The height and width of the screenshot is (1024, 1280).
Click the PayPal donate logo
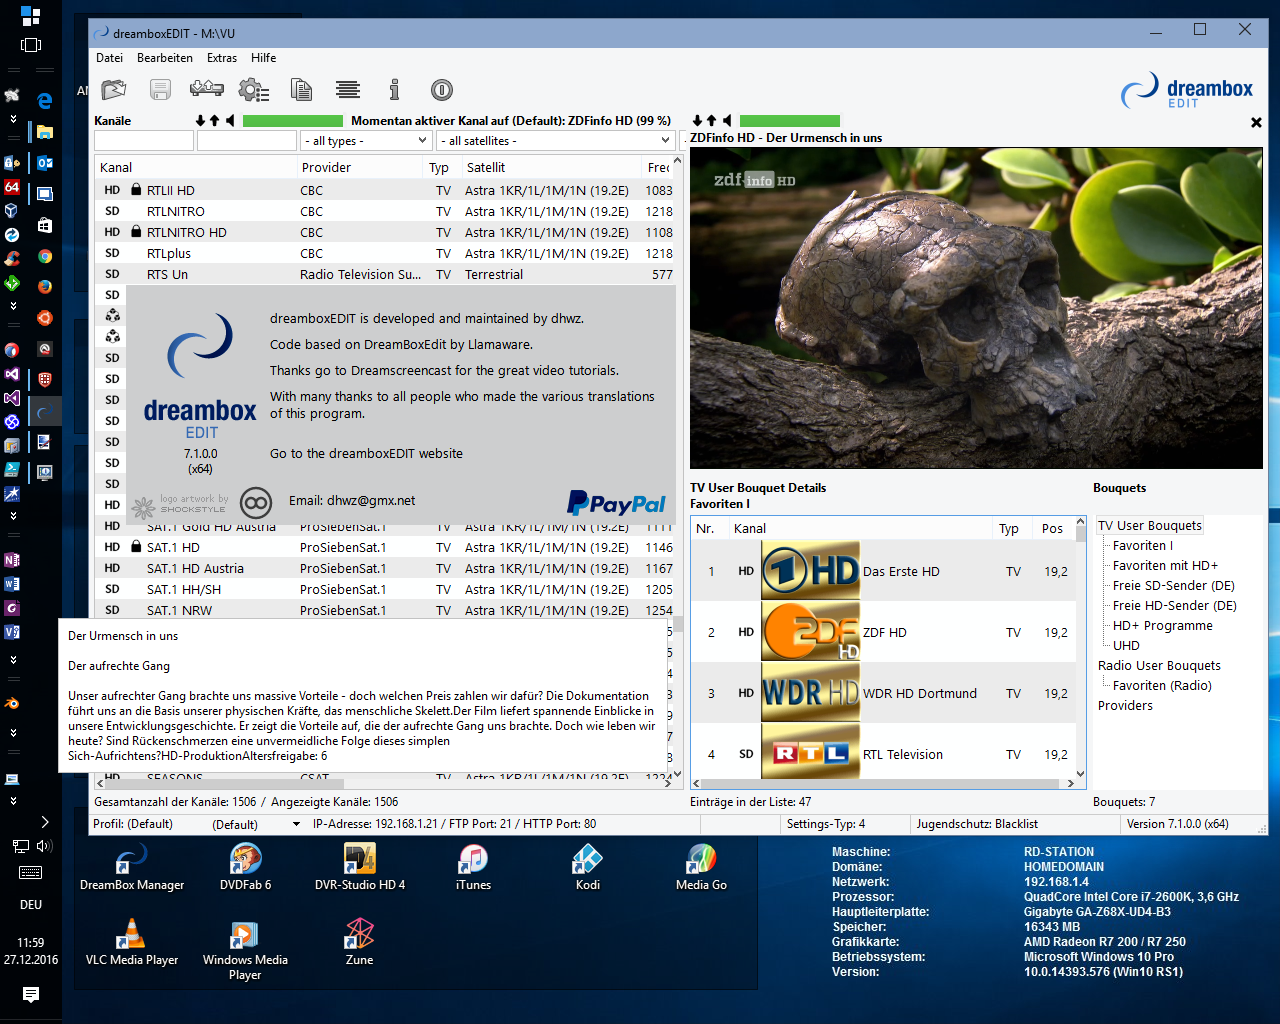[616, 503]
